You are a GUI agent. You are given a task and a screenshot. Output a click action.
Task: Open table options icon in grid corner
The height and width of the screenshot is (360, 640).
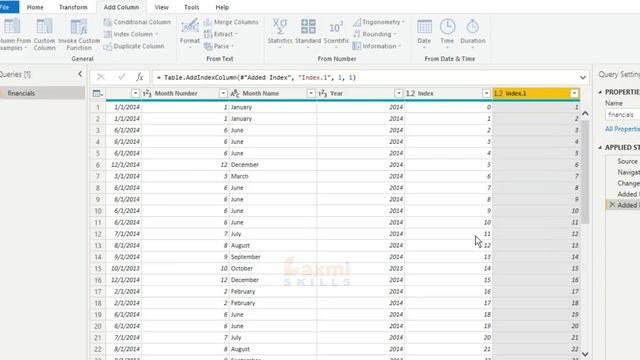(x=98, y=93)
